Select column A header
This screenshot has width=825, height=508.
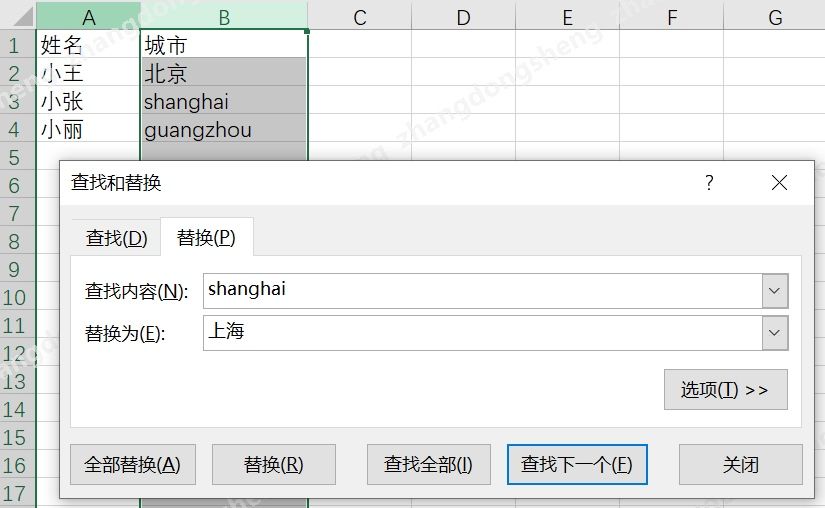(88, 16)
